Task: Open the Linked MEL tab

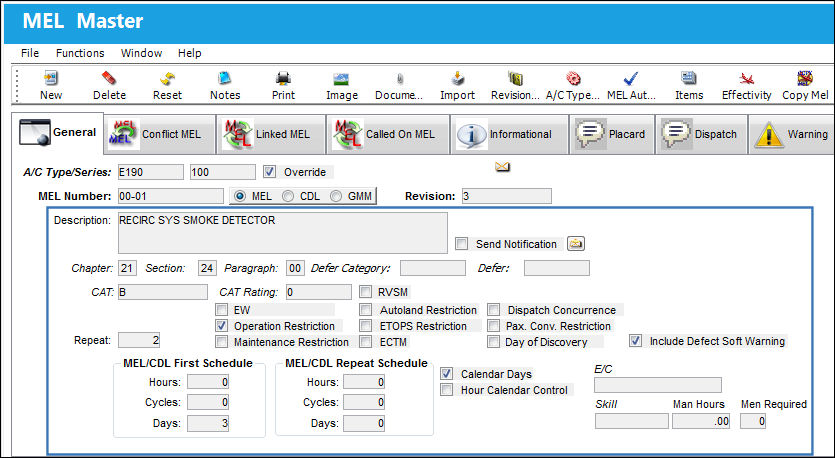Action: [272, 134]
